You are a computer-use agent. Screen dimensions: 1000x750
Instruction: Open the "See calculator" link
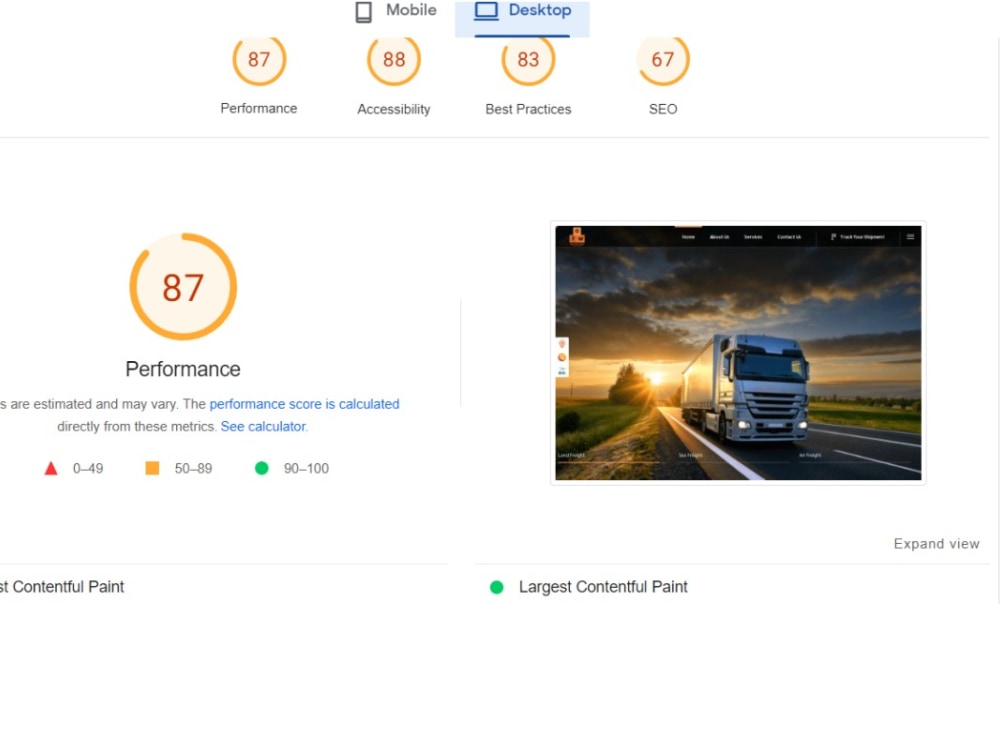[x=262, y=425]
